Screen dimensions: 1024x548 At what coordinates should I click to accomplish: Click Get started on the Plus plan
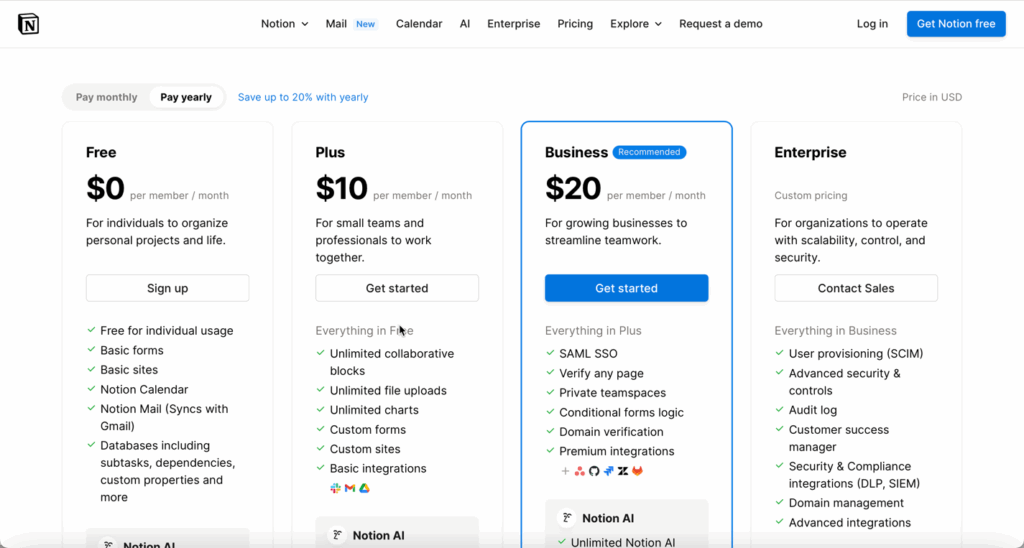point(397,288)
